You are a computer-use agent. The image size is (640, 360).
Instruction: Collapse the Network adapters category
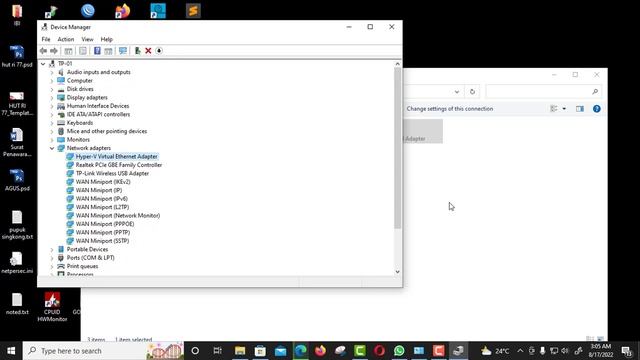[52, 148]
